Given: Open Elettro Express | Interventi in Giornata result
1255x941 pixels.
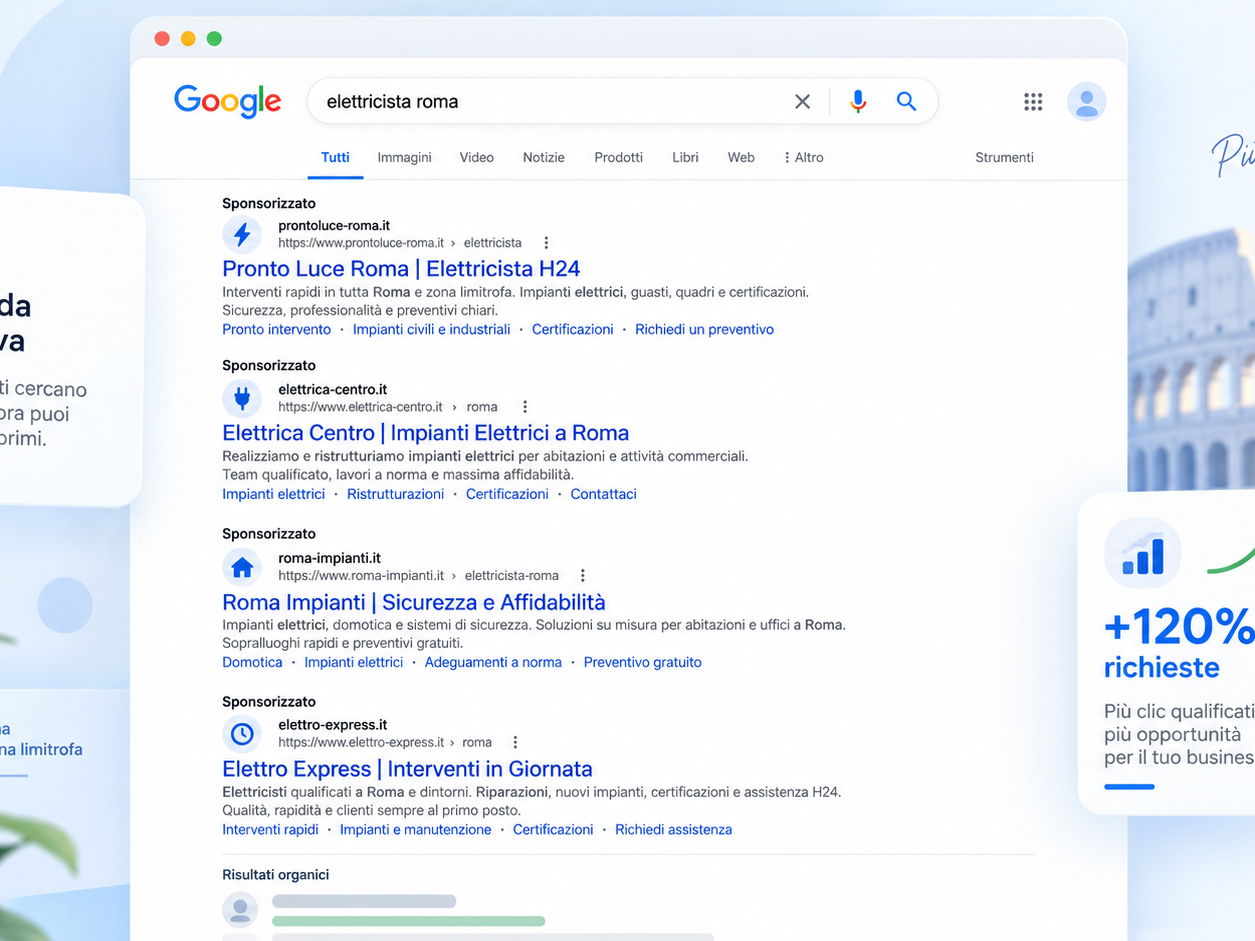Looking at the screenshot, I should coord(407,769).
